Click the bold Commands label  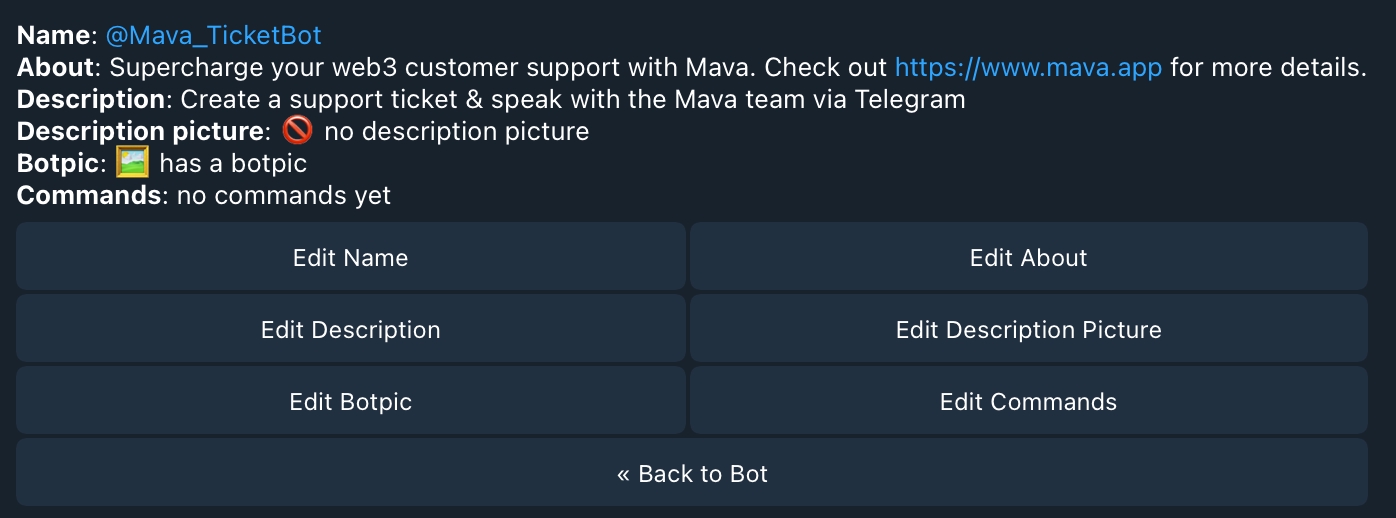[88, 196]
